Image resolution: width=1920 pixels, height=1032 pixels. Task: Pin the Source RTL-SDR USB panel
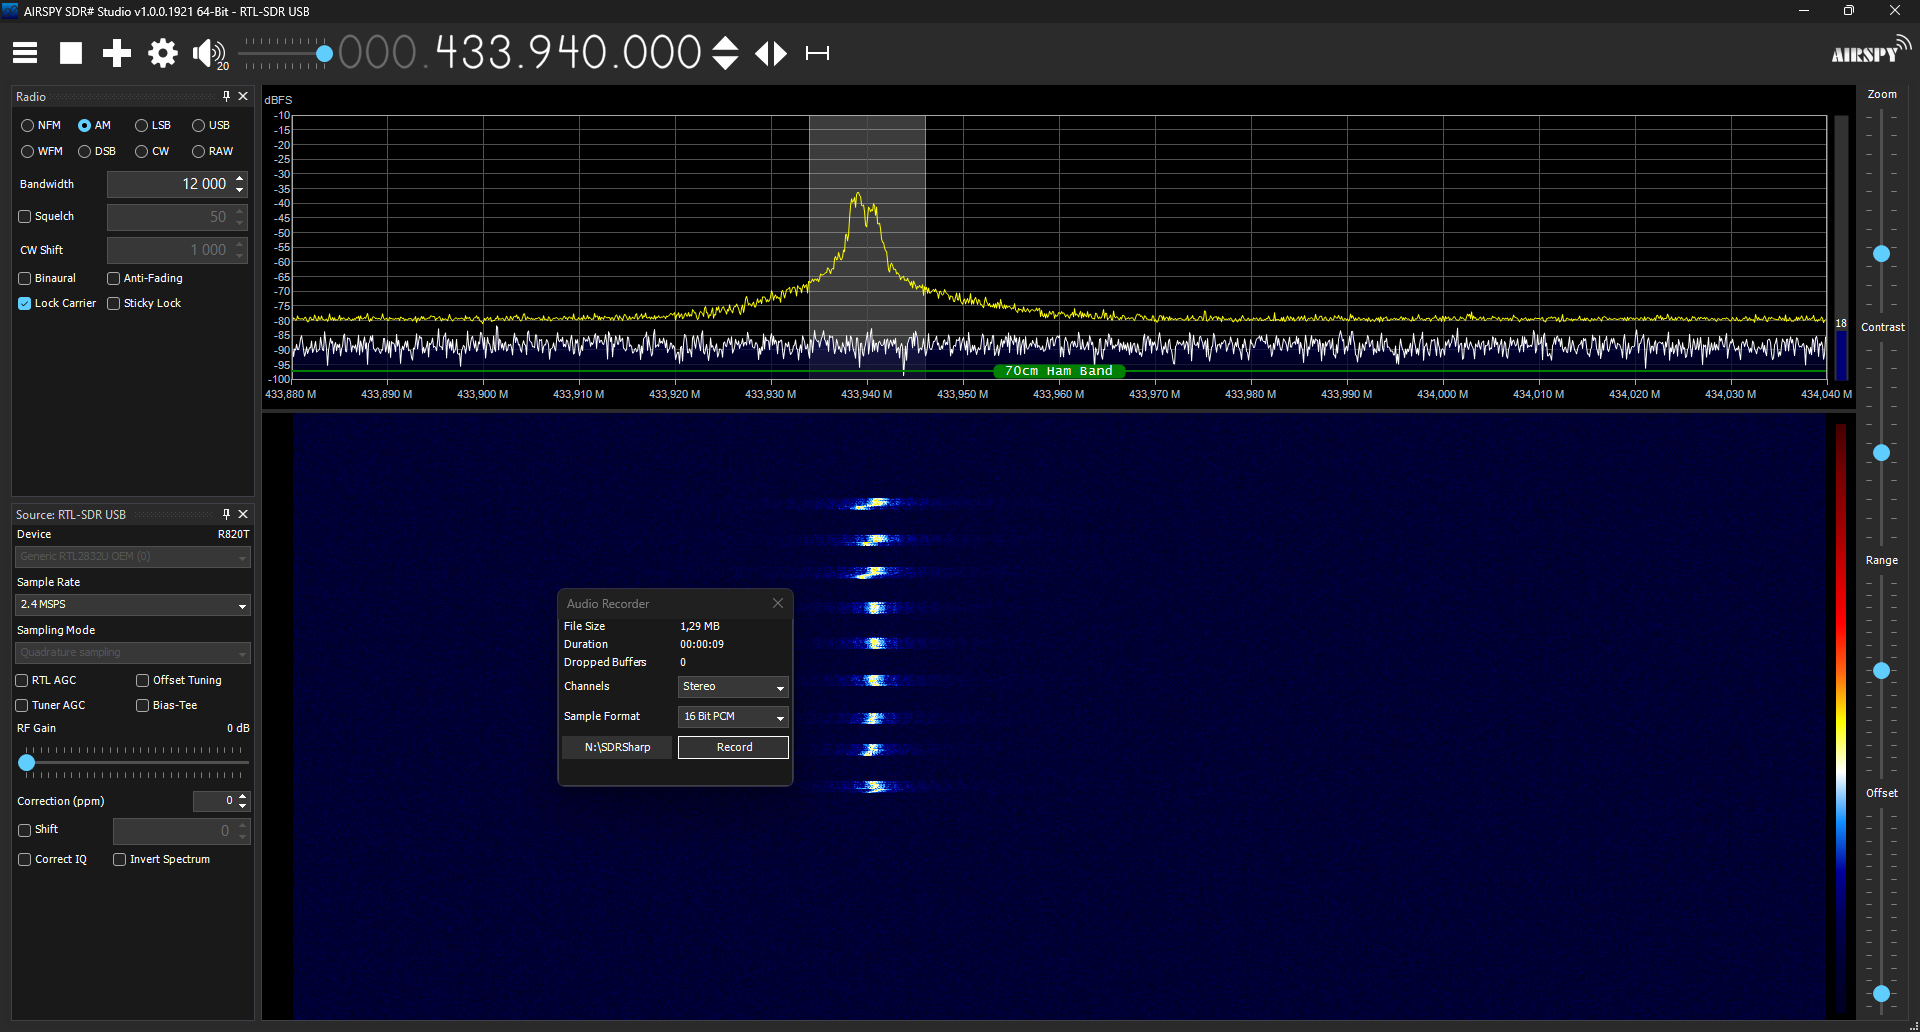click(226, 514)
